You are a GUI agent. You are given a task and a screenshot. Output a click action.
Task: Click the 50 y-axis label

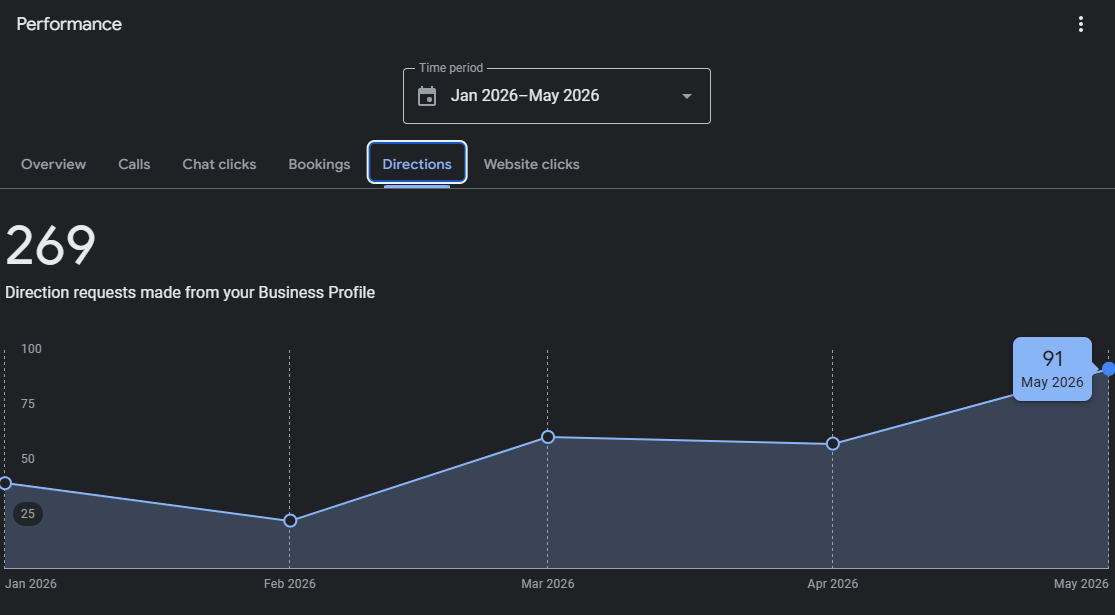pyautogui.click(x=28, y=459)
